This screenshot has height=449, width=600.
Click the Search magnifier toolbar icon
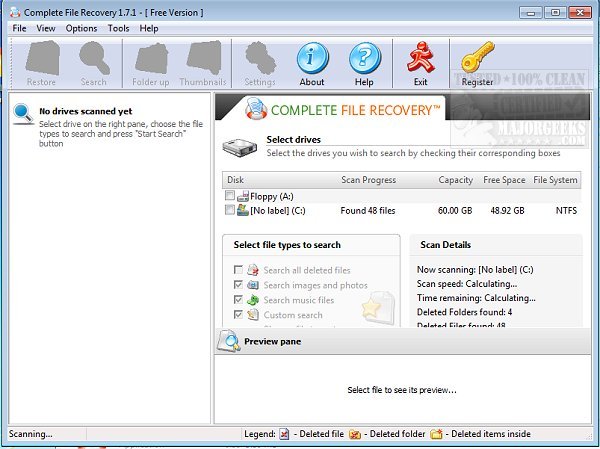point(94,58)
